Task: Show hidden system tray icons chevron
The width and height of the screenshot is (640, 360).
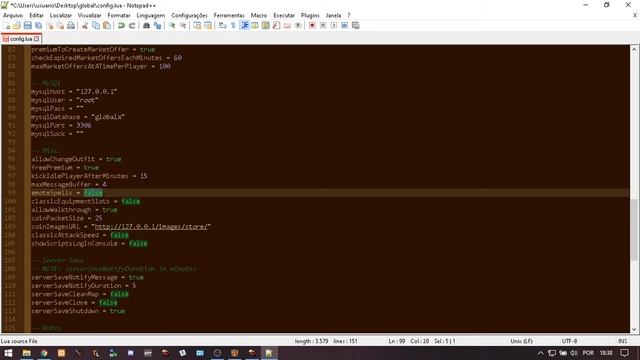Action: (540, 353)
